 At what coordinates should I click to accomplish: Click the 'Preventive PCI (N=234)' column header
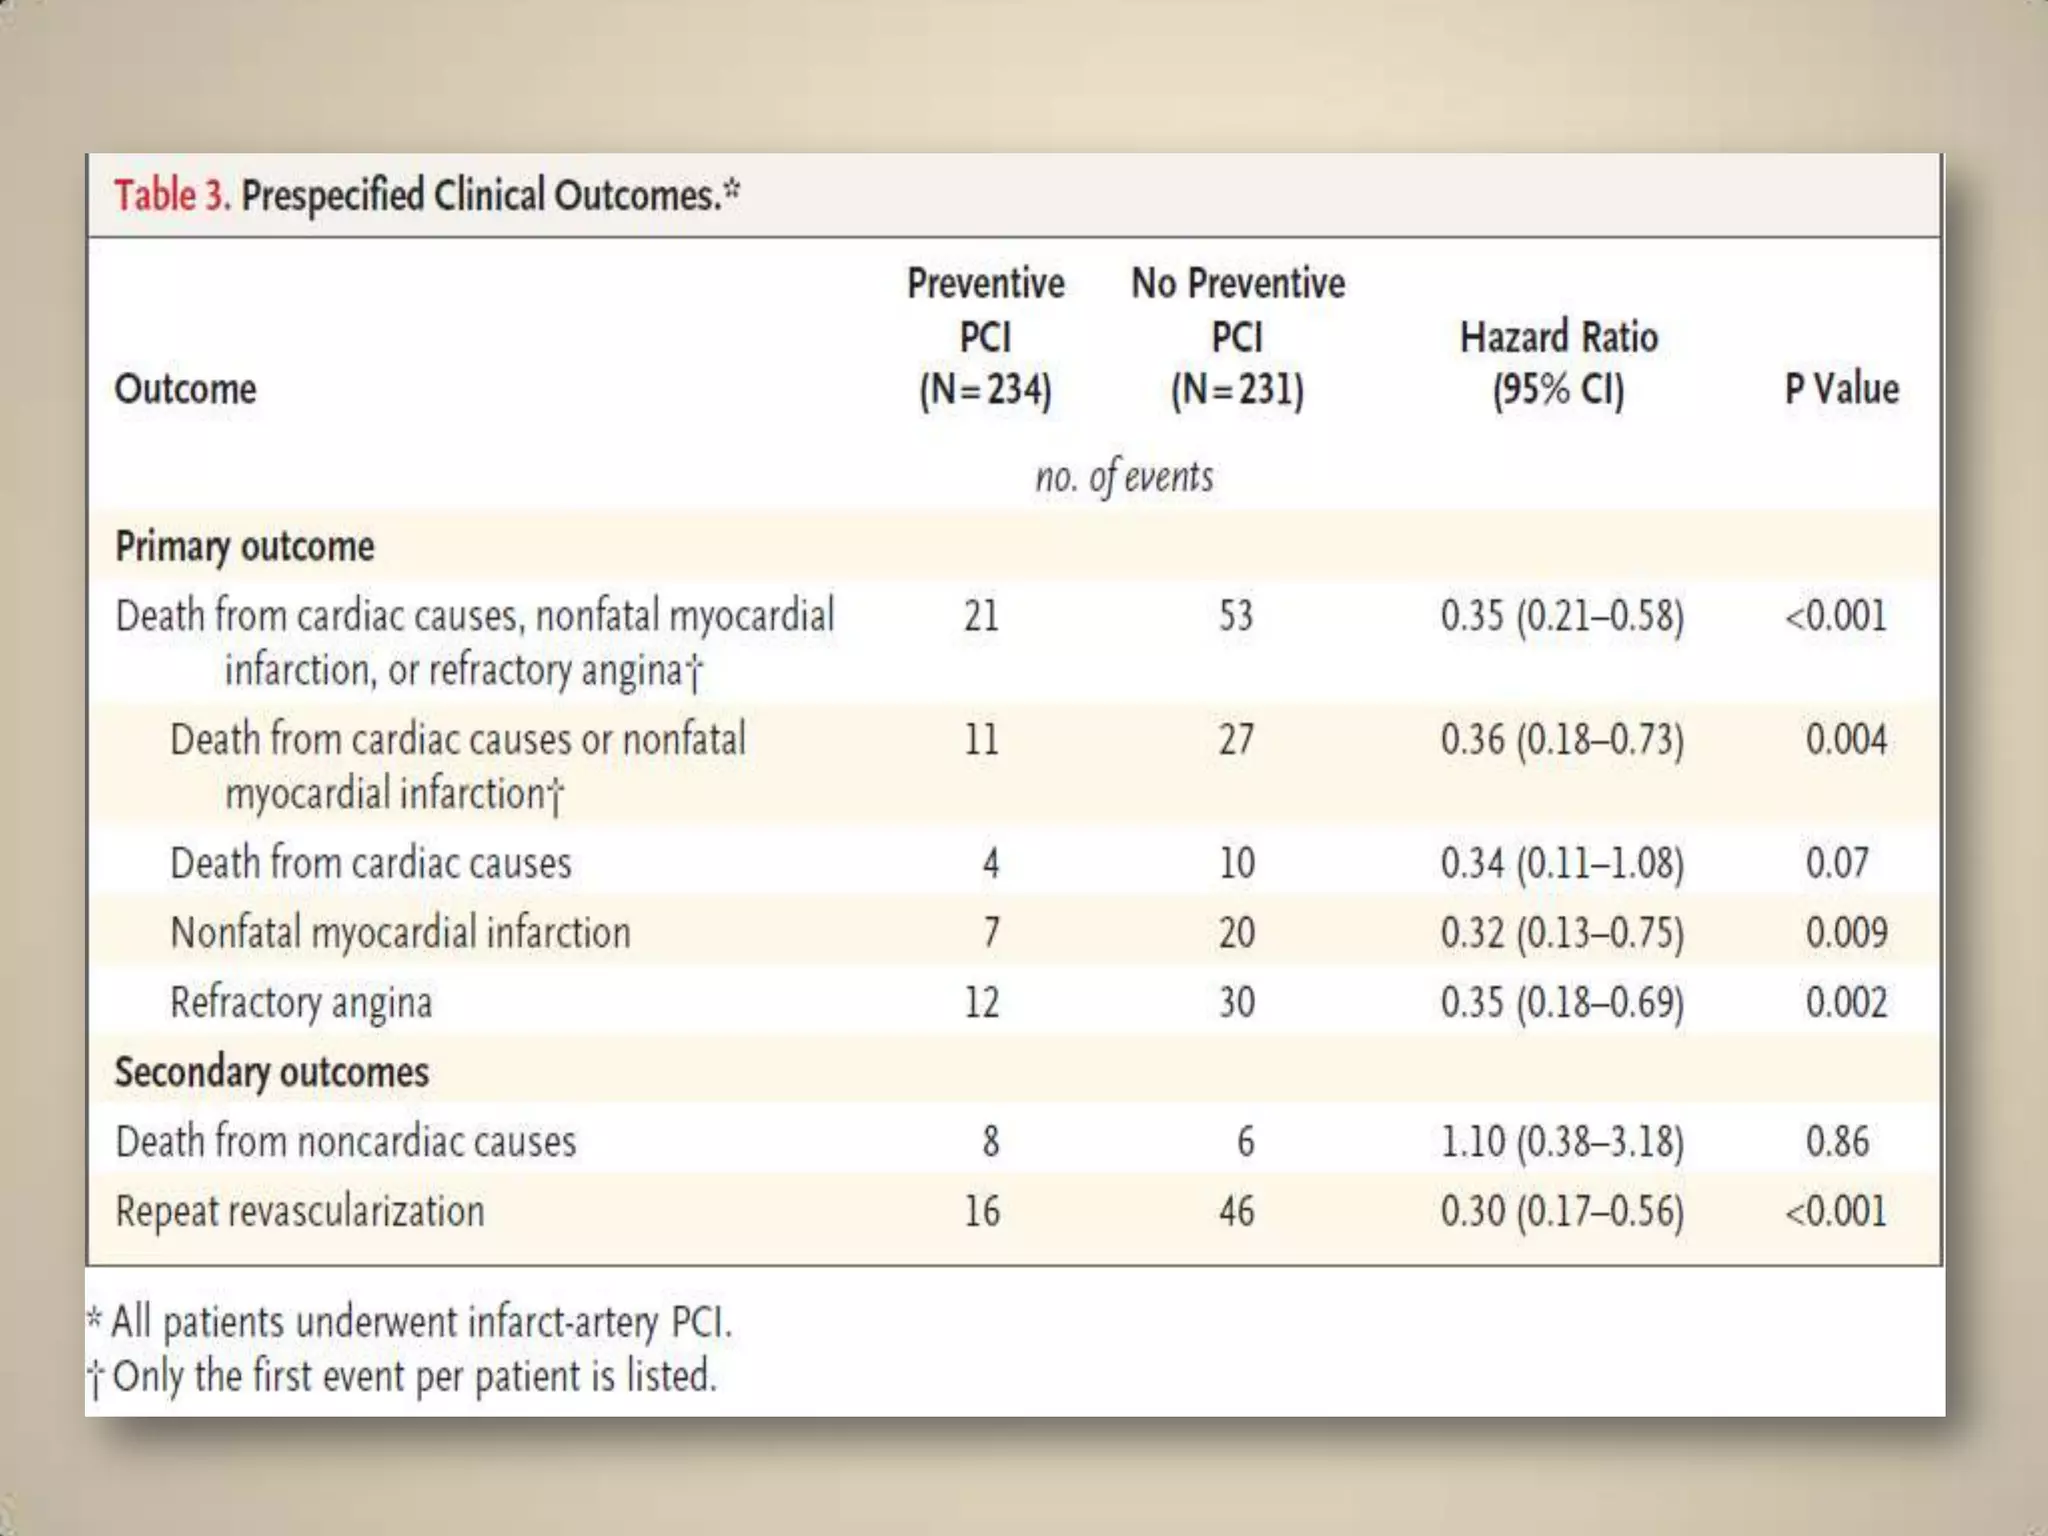(985, 337)
